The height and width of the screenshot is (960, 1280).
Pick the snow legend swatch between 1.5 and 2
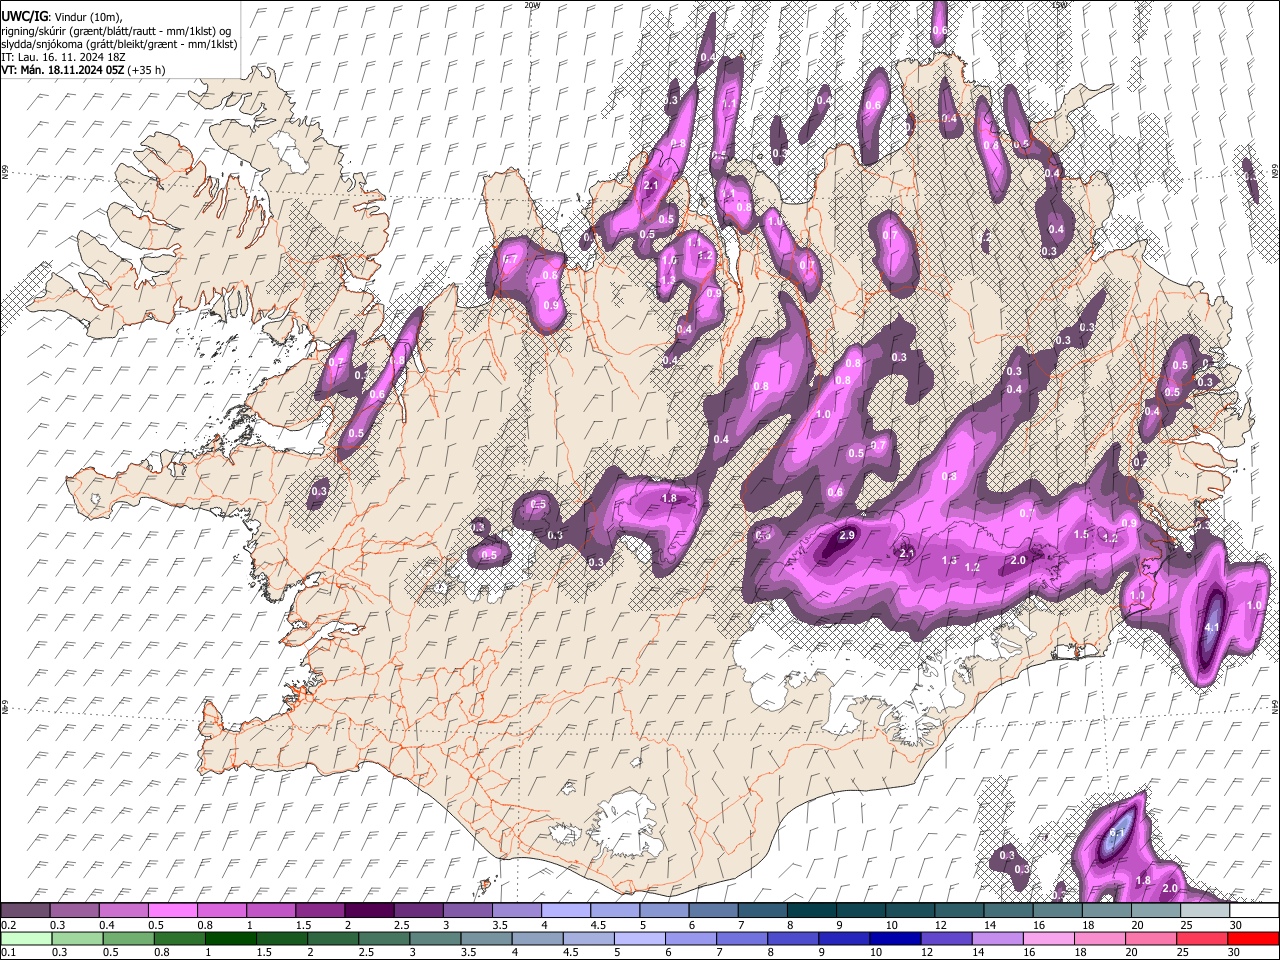pyautogui.click(x=320, y=910)
